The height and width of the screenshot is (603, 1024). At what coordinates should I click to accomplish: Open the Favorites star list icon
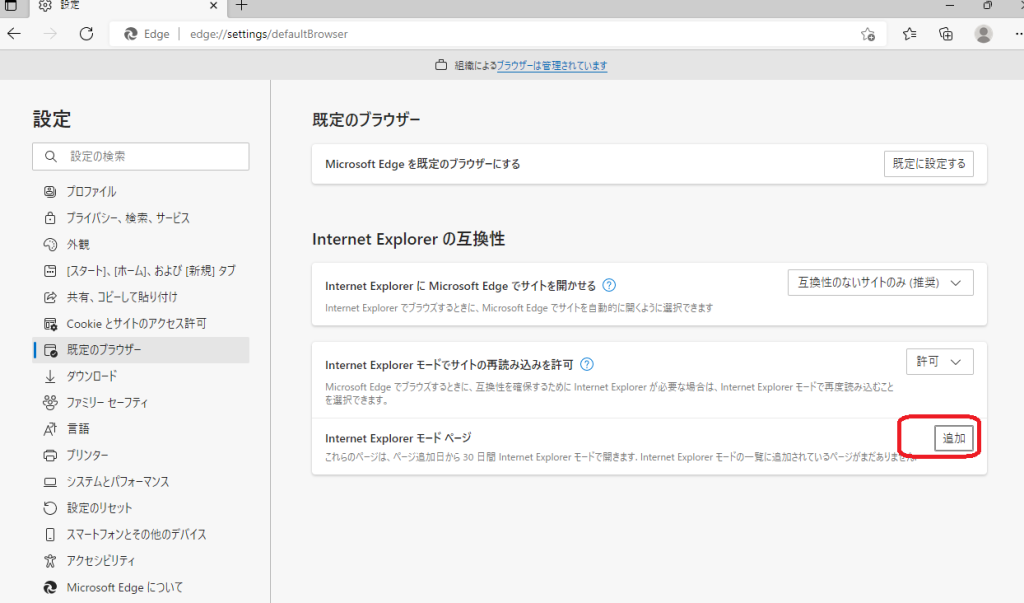tap(909, 34)
